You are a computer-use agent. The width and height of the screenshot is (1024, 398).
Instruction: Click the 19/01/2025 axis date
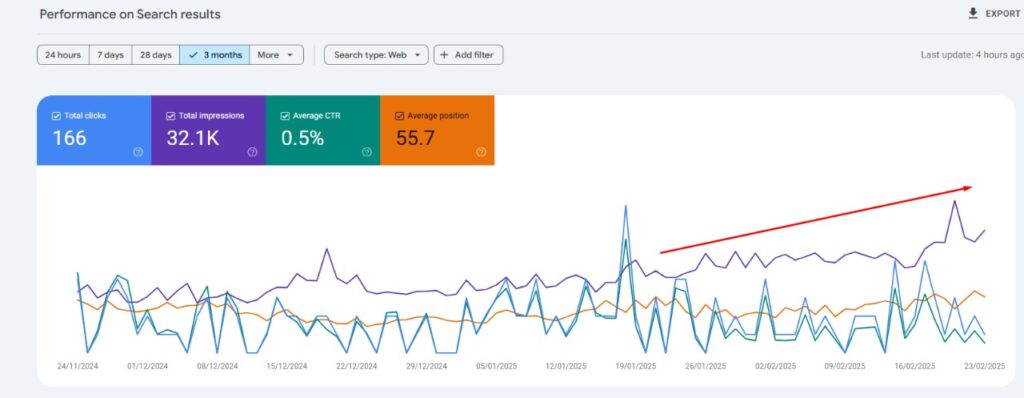coord(636,366)
